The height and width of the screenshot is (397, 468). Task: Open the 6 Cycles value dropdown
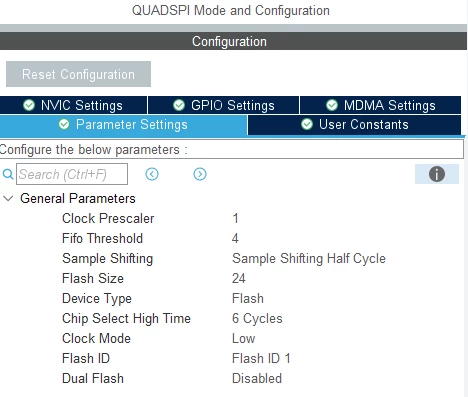[257, 319]
